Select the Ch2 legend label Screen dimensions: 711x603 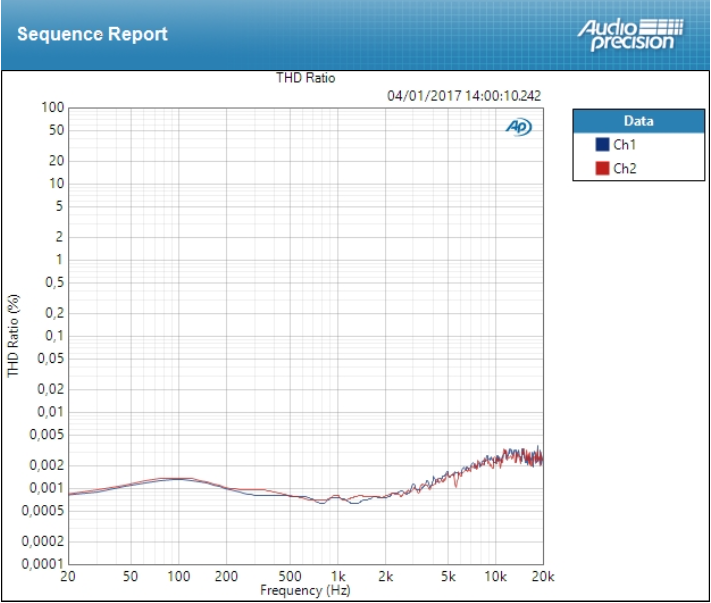pos(624,168)
